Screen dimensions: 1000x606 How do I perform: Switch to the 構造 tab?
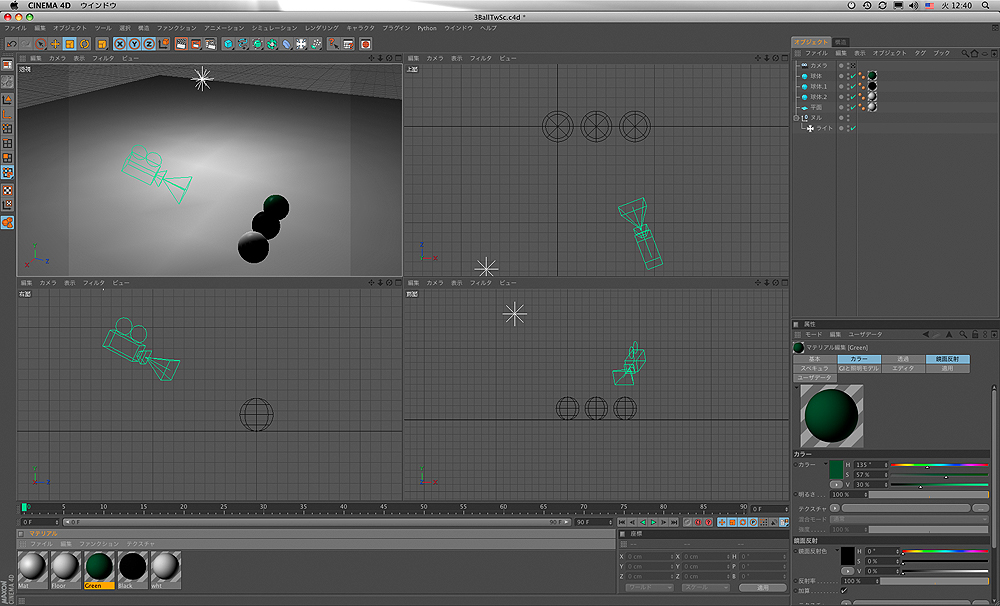[x=841, y=41]
